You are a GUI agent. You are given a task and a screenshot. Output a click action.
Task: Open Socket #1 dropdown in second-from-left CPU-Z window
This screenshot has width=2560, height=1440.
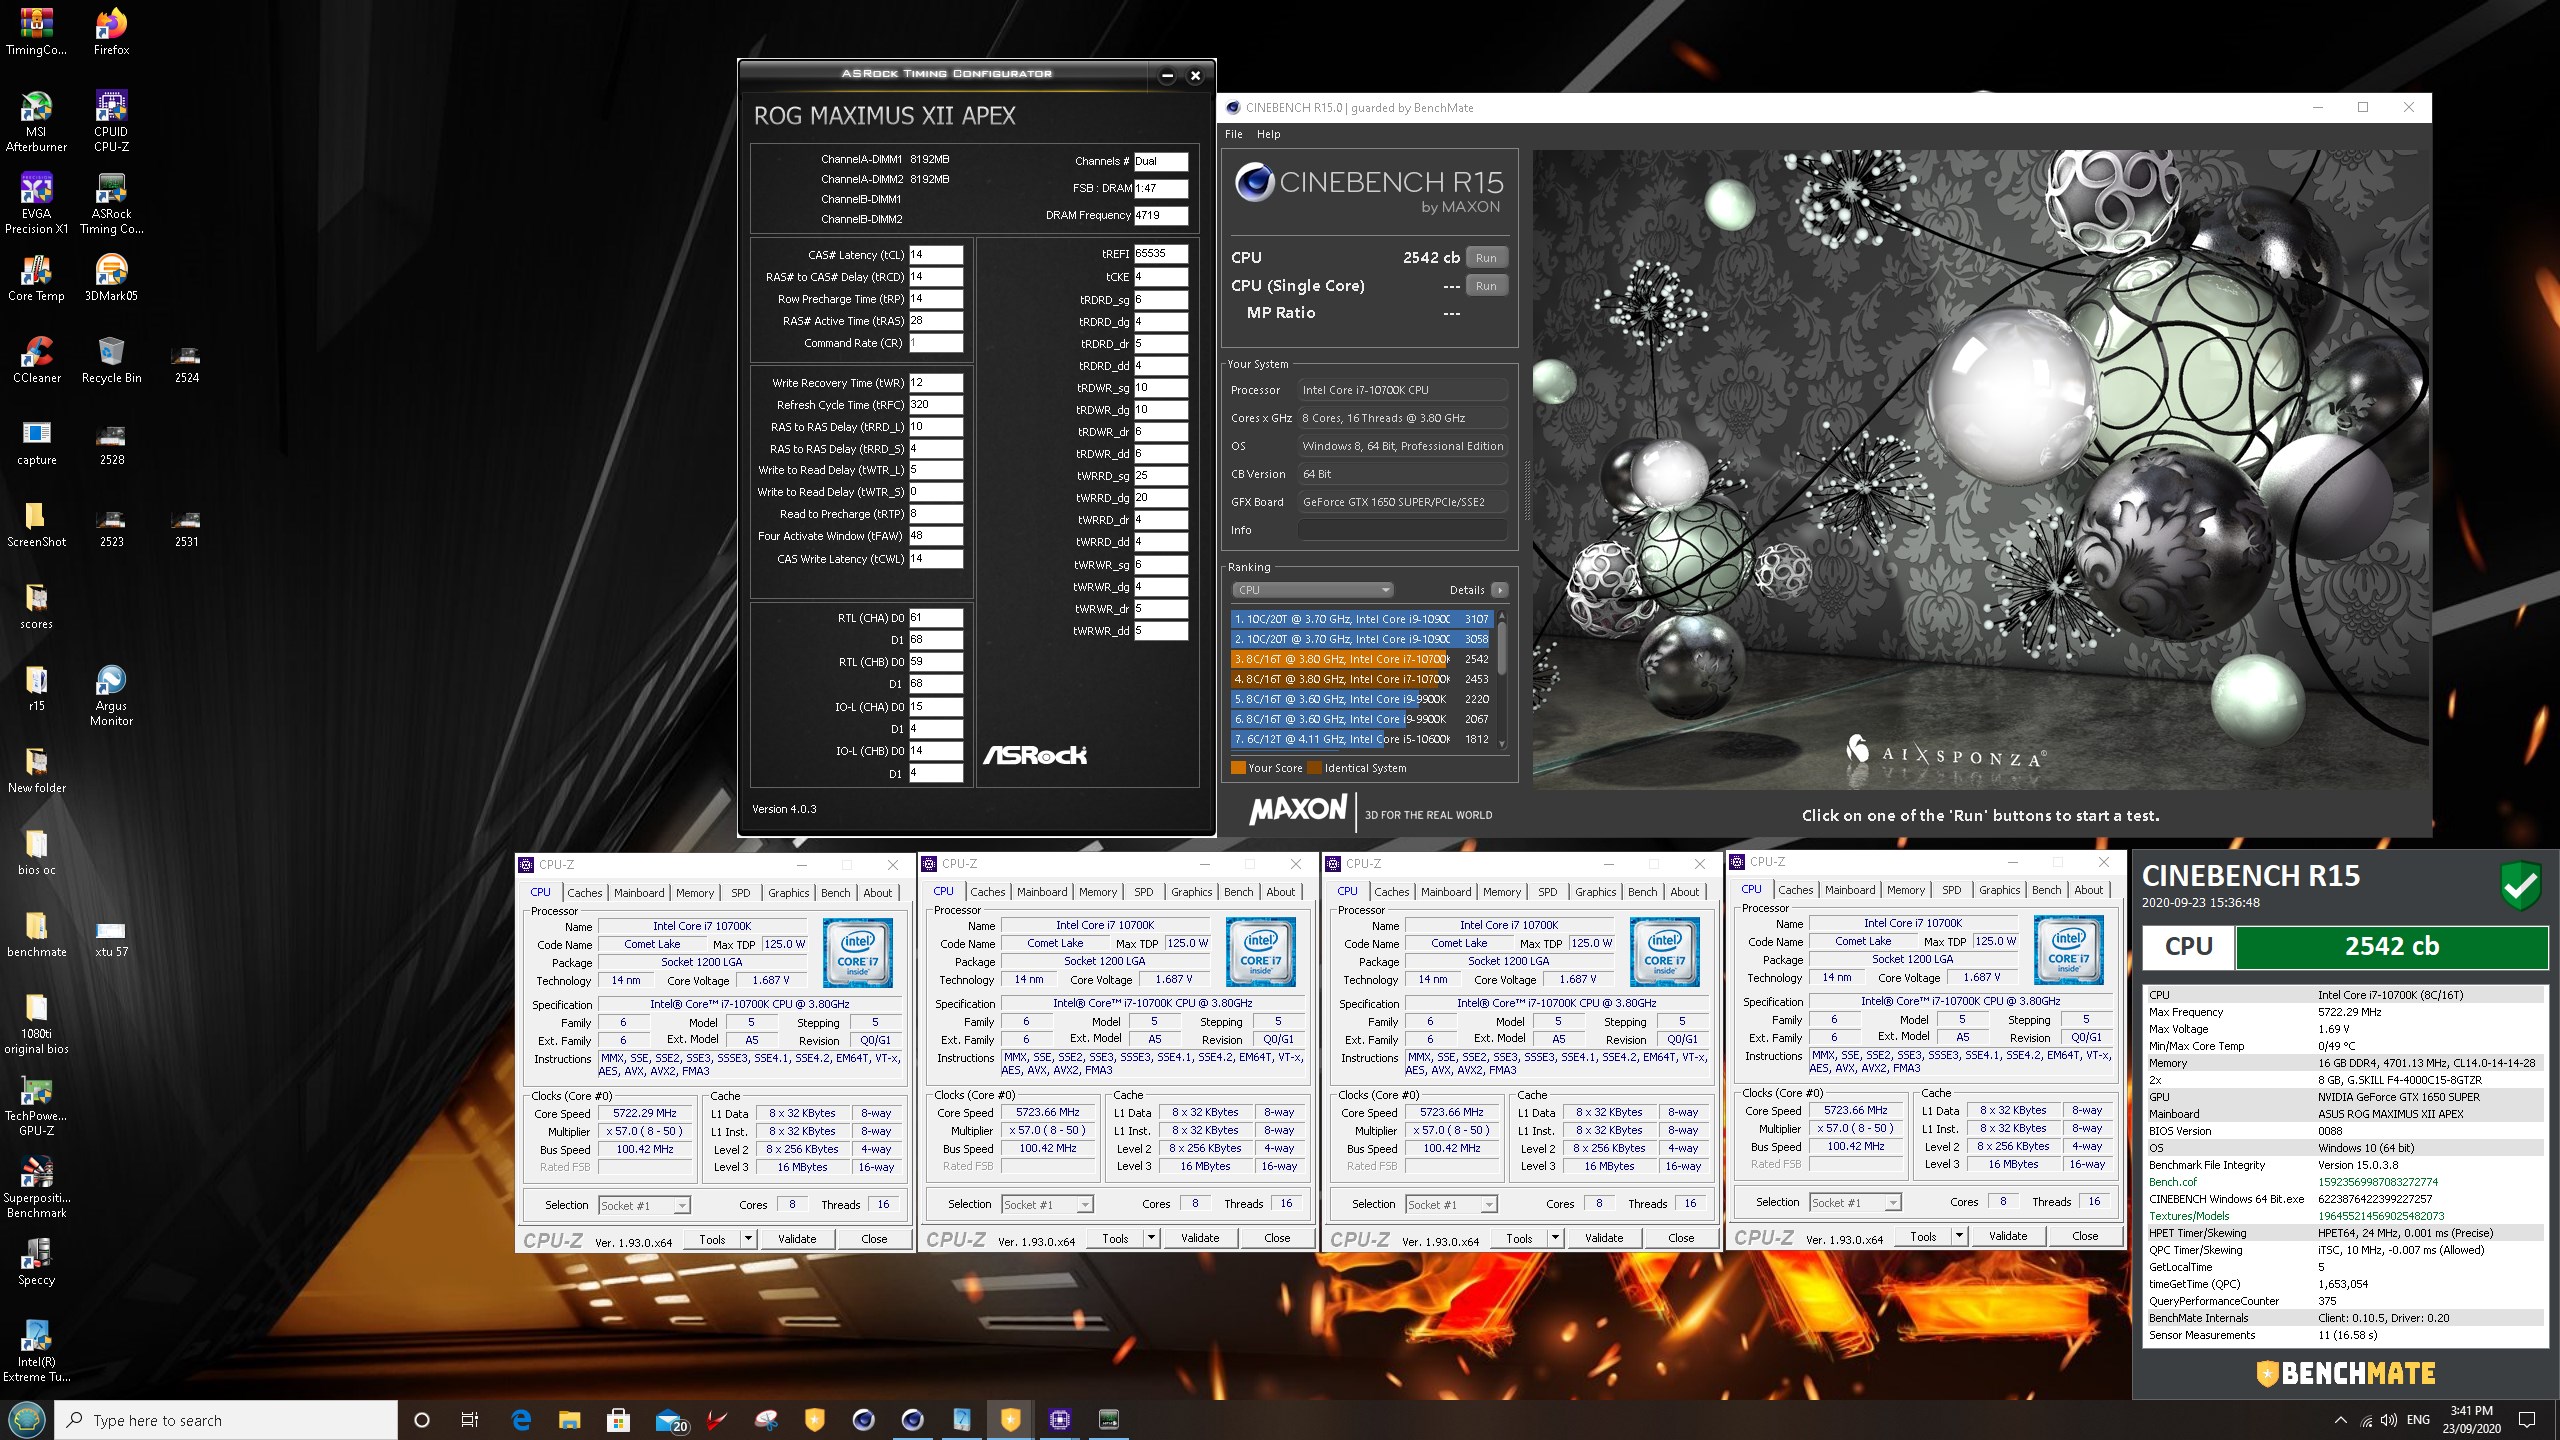[x=1047, y=1205]
